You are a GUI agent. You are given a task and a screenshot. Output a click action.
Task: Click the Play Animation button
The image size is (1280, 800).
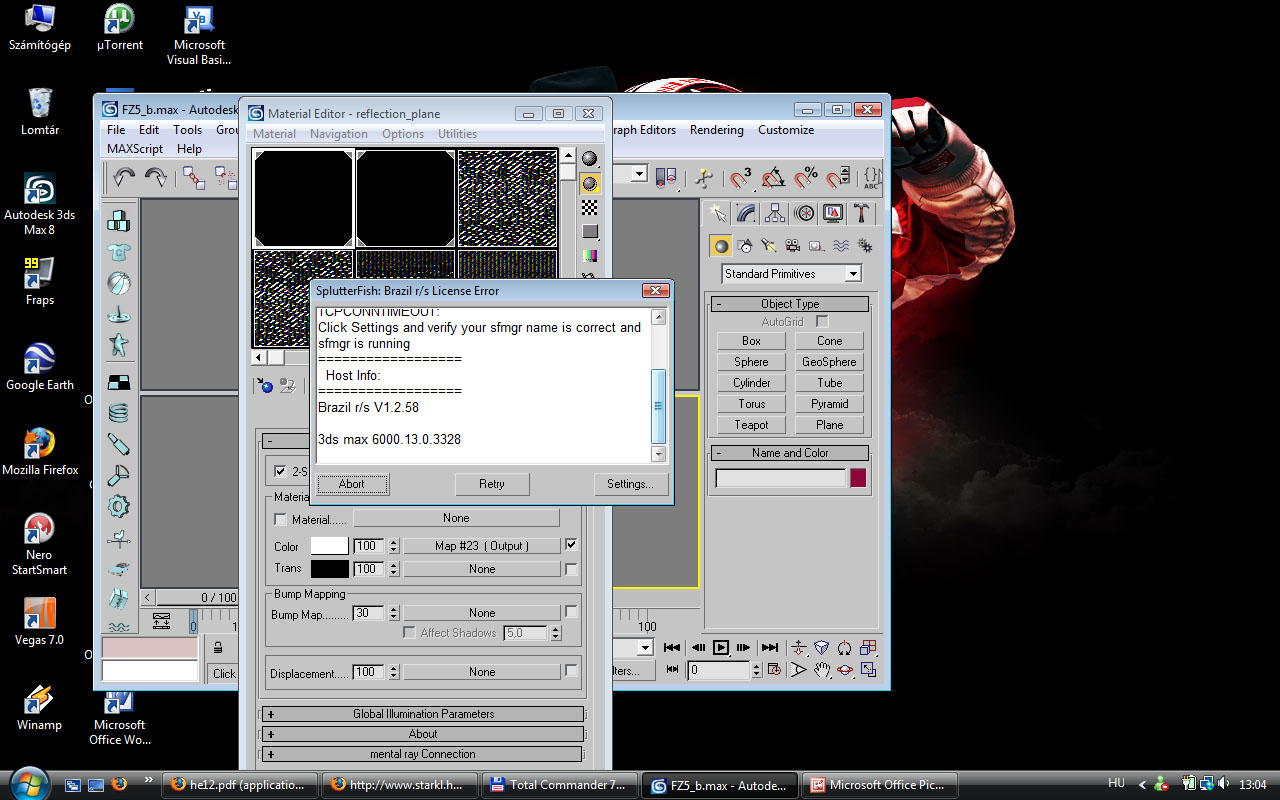pos(720,647)
